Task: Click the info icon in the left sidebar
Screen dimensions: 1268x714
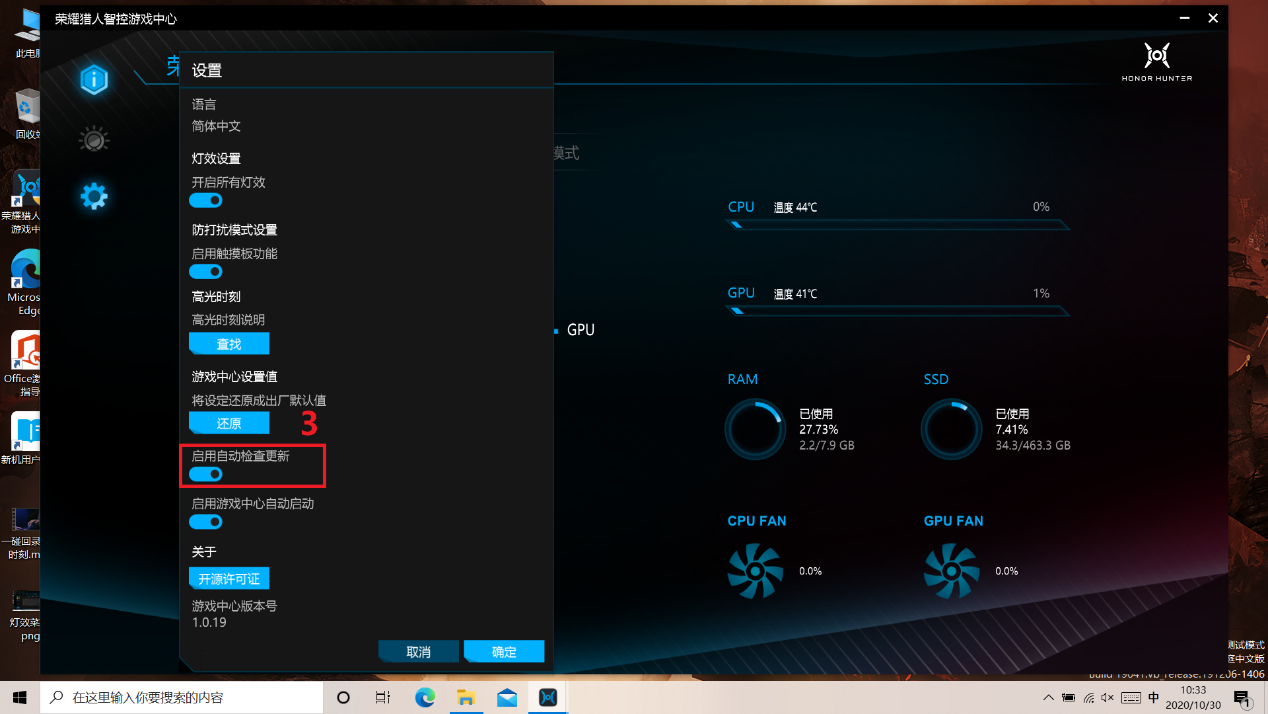Action: point(94,79)
